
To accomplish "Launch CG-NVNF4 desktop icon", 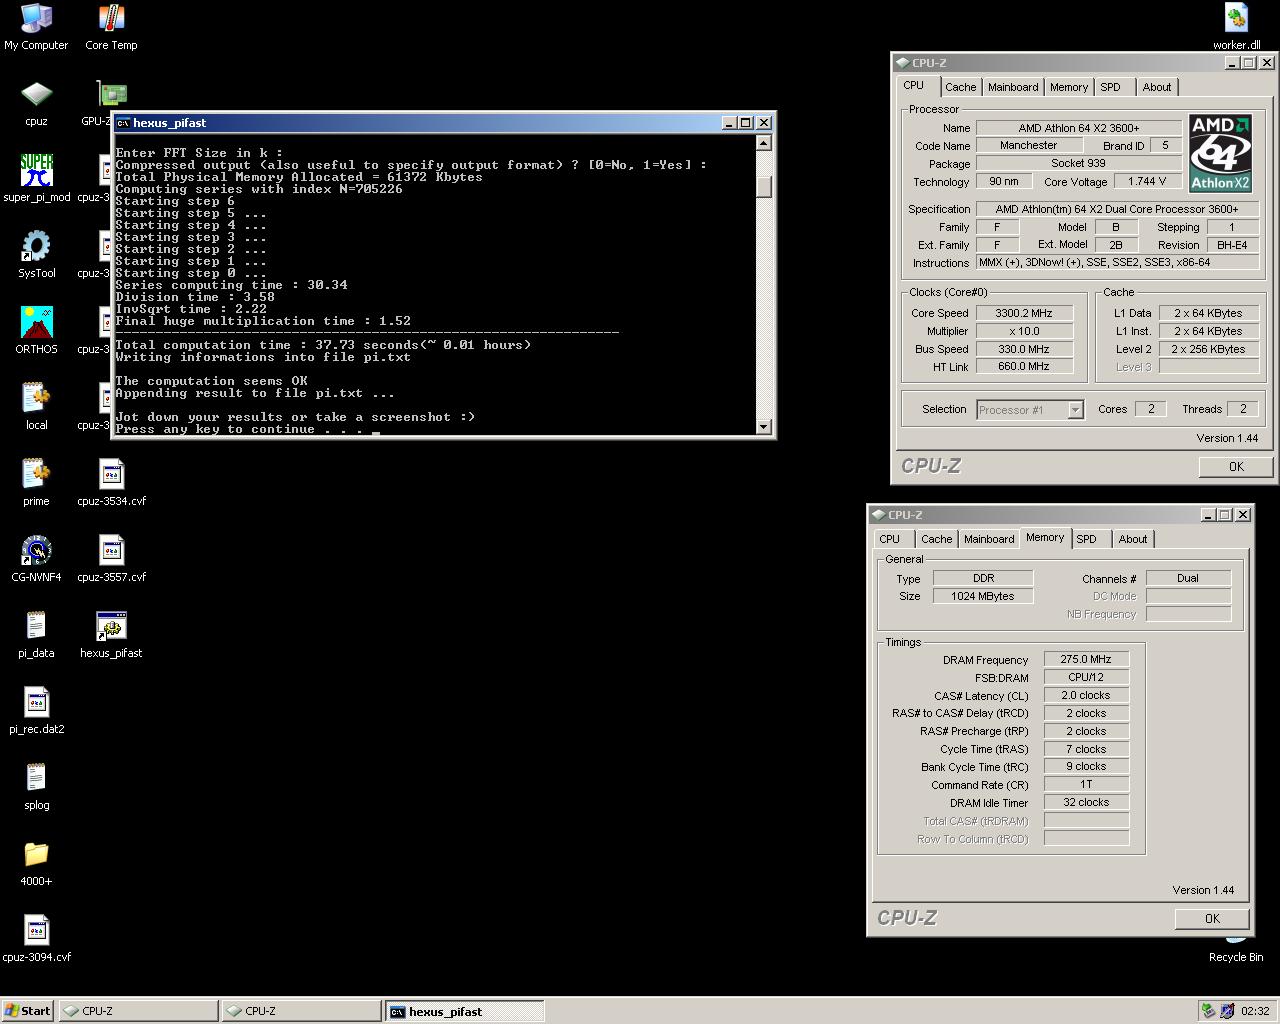I will (x=36, y=558).
